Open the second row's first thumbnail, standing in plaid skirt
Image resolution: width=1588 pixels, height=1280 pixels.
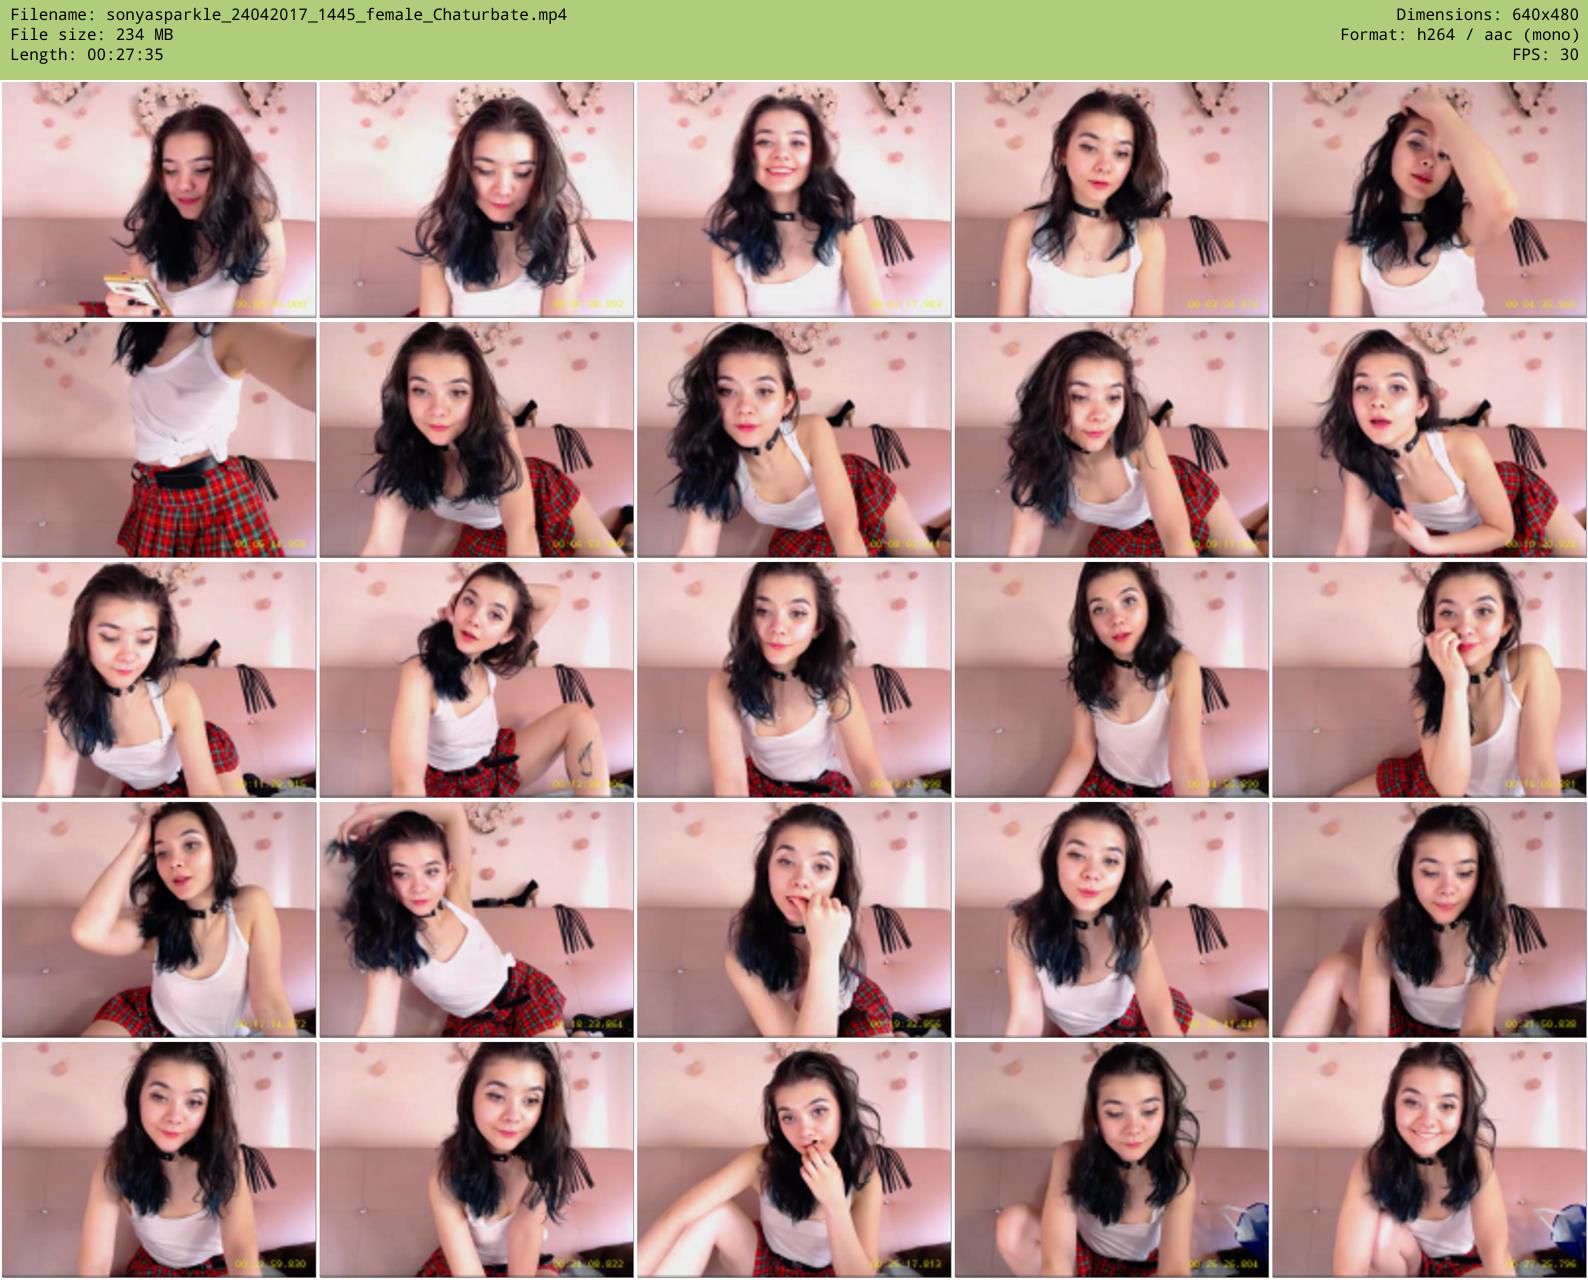[159, 440]
